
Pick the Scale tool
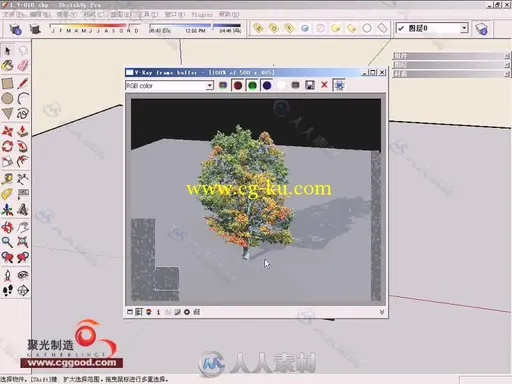[x=7, y=161]
